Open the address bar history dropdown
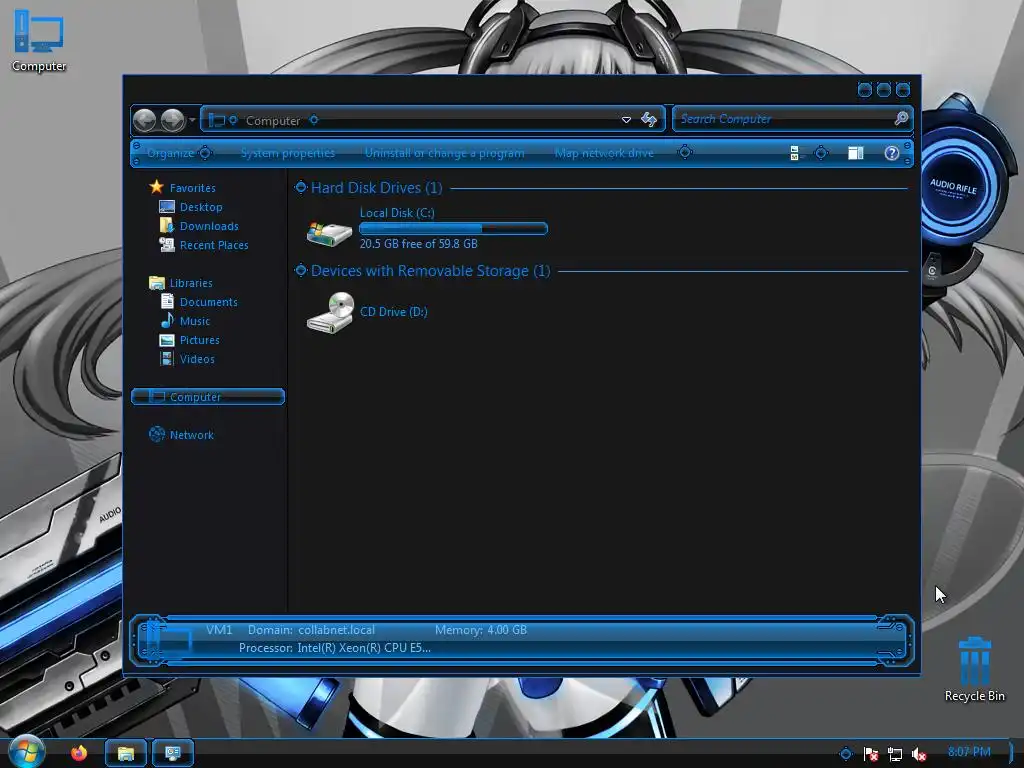The height and width of the screenshot is (768, 1024). 626,120
